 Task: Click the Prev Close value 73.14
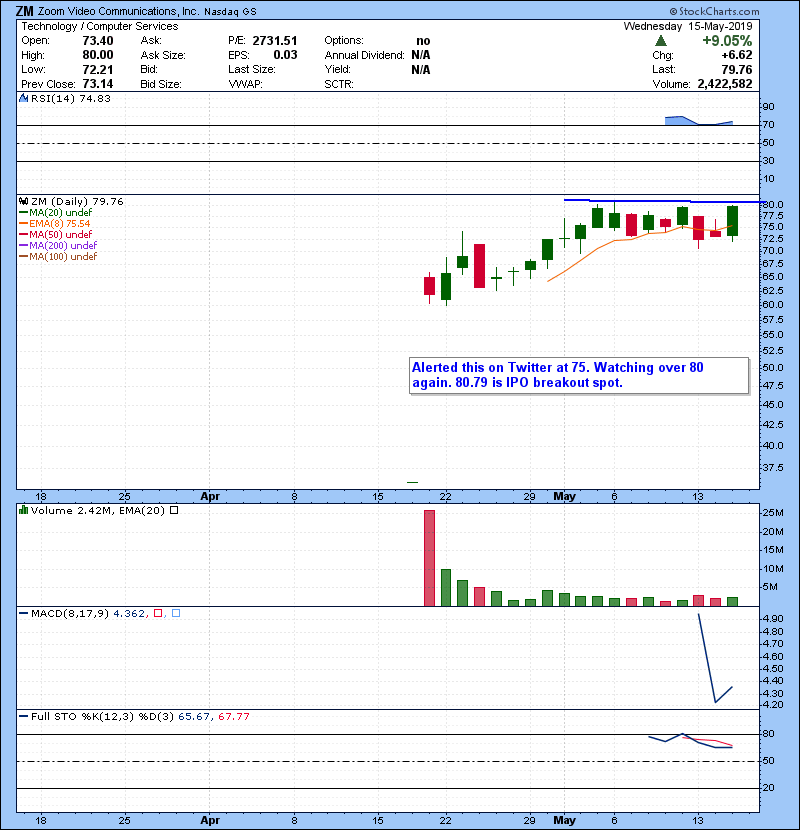(x=97, y=84)
